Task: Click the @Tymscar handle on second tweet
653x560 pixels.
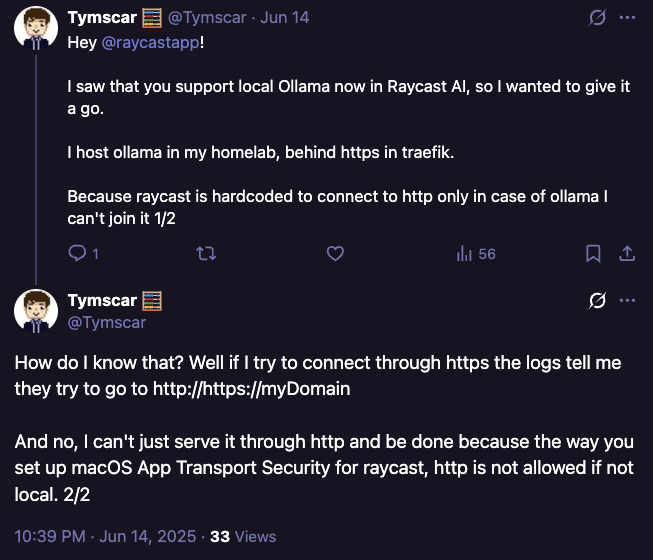Action: (107, 322)
